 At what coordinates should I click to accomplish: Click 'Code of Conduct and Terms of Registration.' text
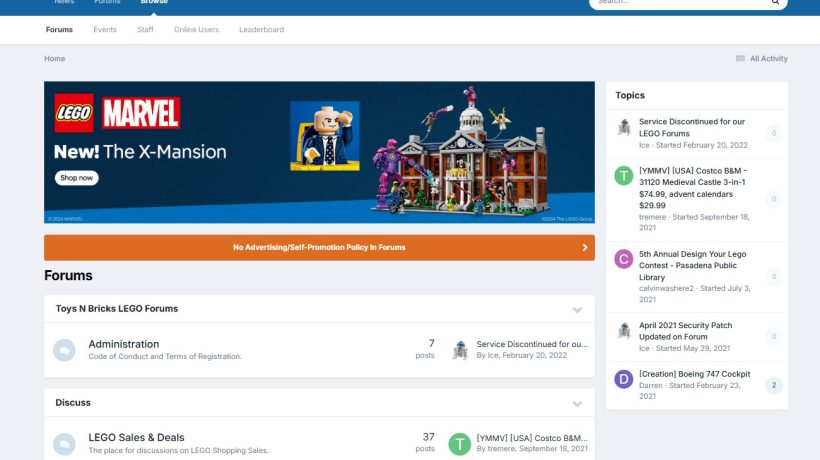click(165, 356)
